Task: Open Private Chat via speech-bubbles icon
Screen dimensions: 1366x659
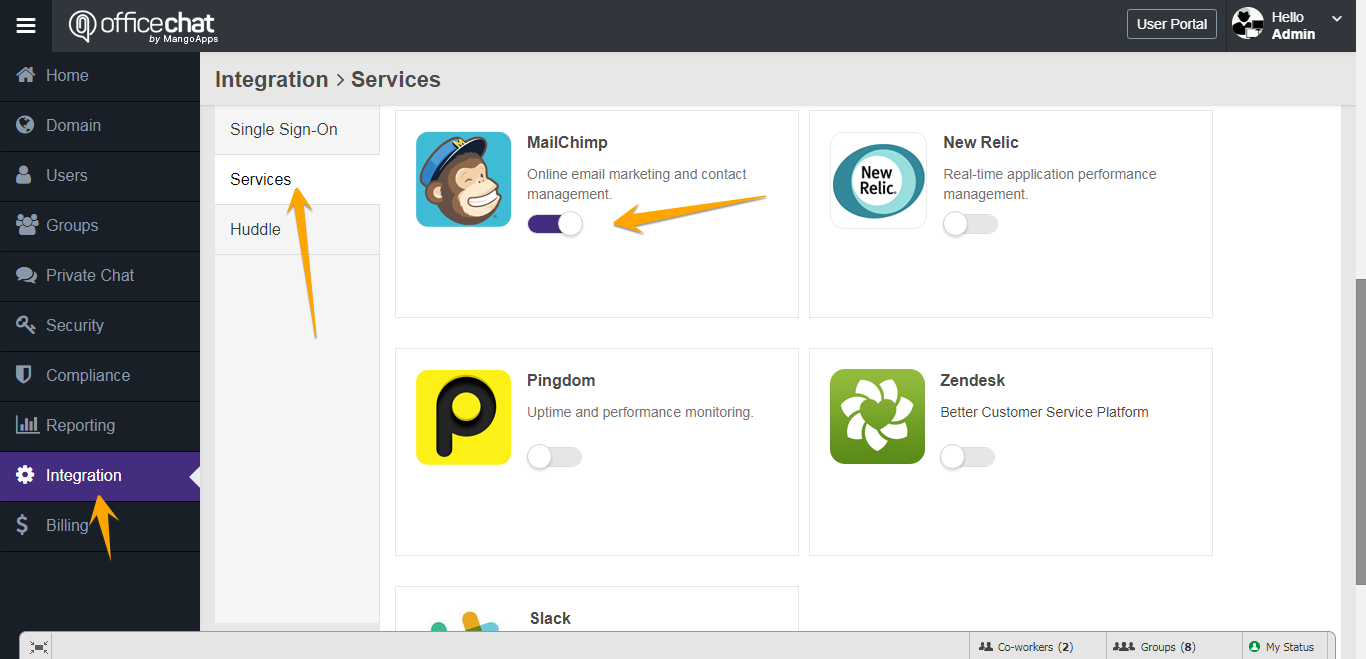Action: point(27,275)
